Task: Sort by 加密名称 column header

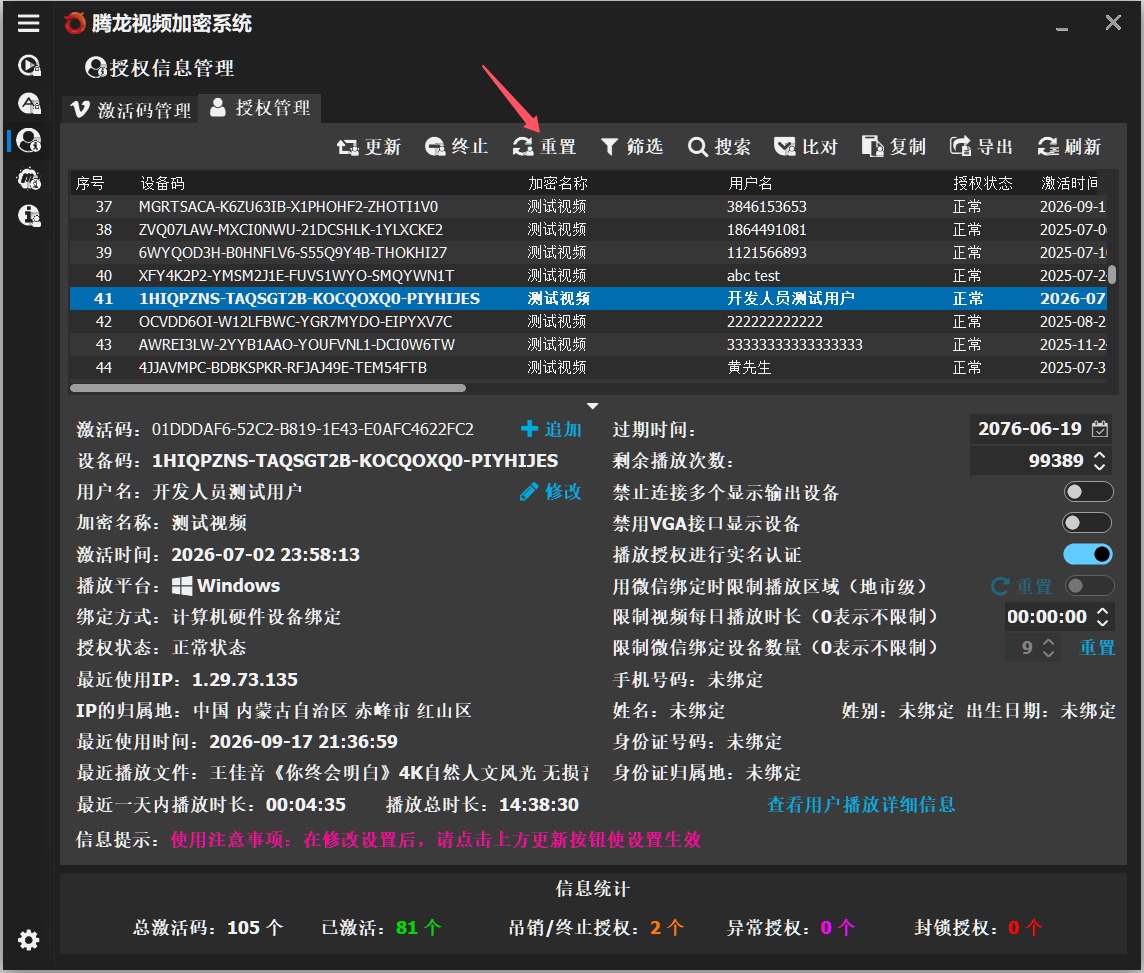Action: [x=557, y=183]
